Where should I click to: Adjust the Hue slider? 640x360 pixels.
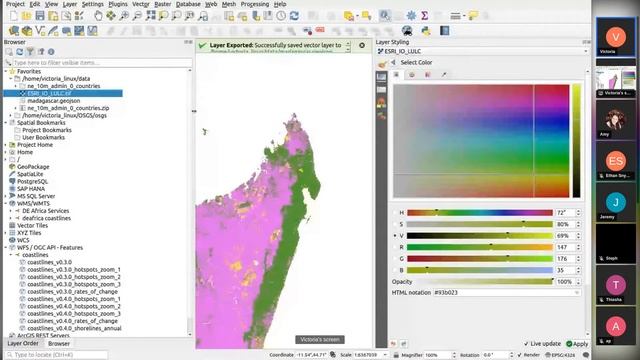pyautogui.click(x=480, y=213)
